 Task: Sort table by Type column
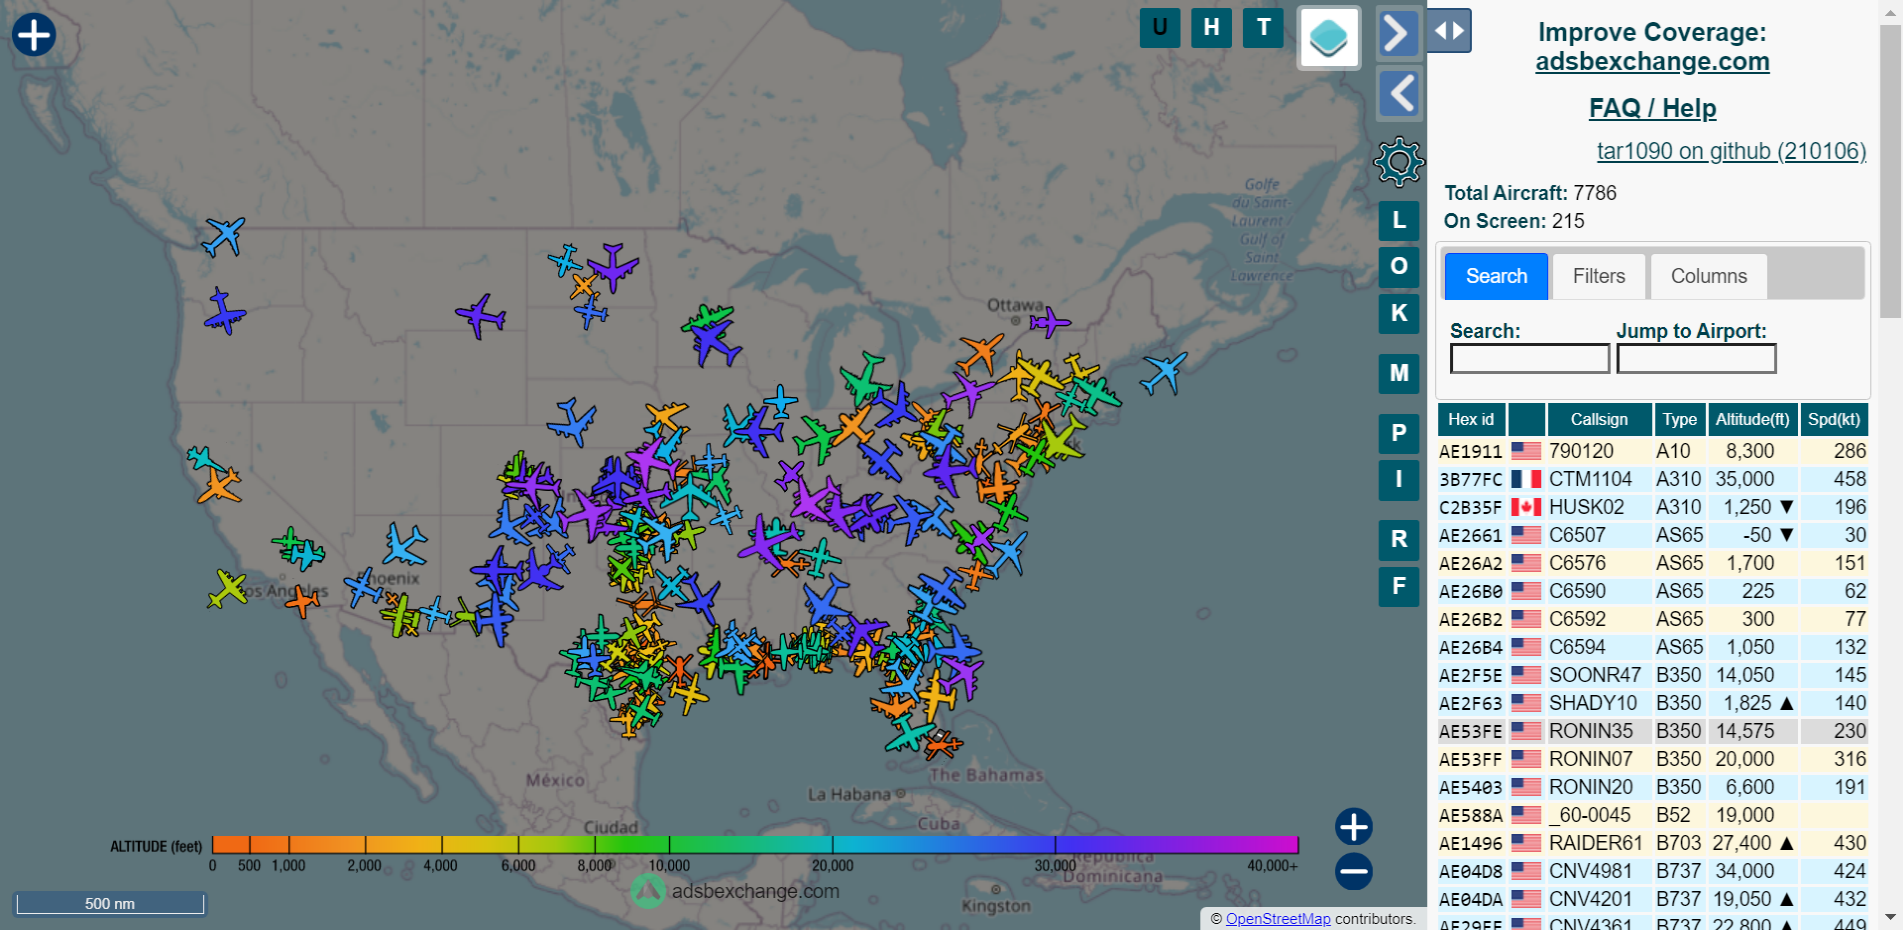point(1680,420)
